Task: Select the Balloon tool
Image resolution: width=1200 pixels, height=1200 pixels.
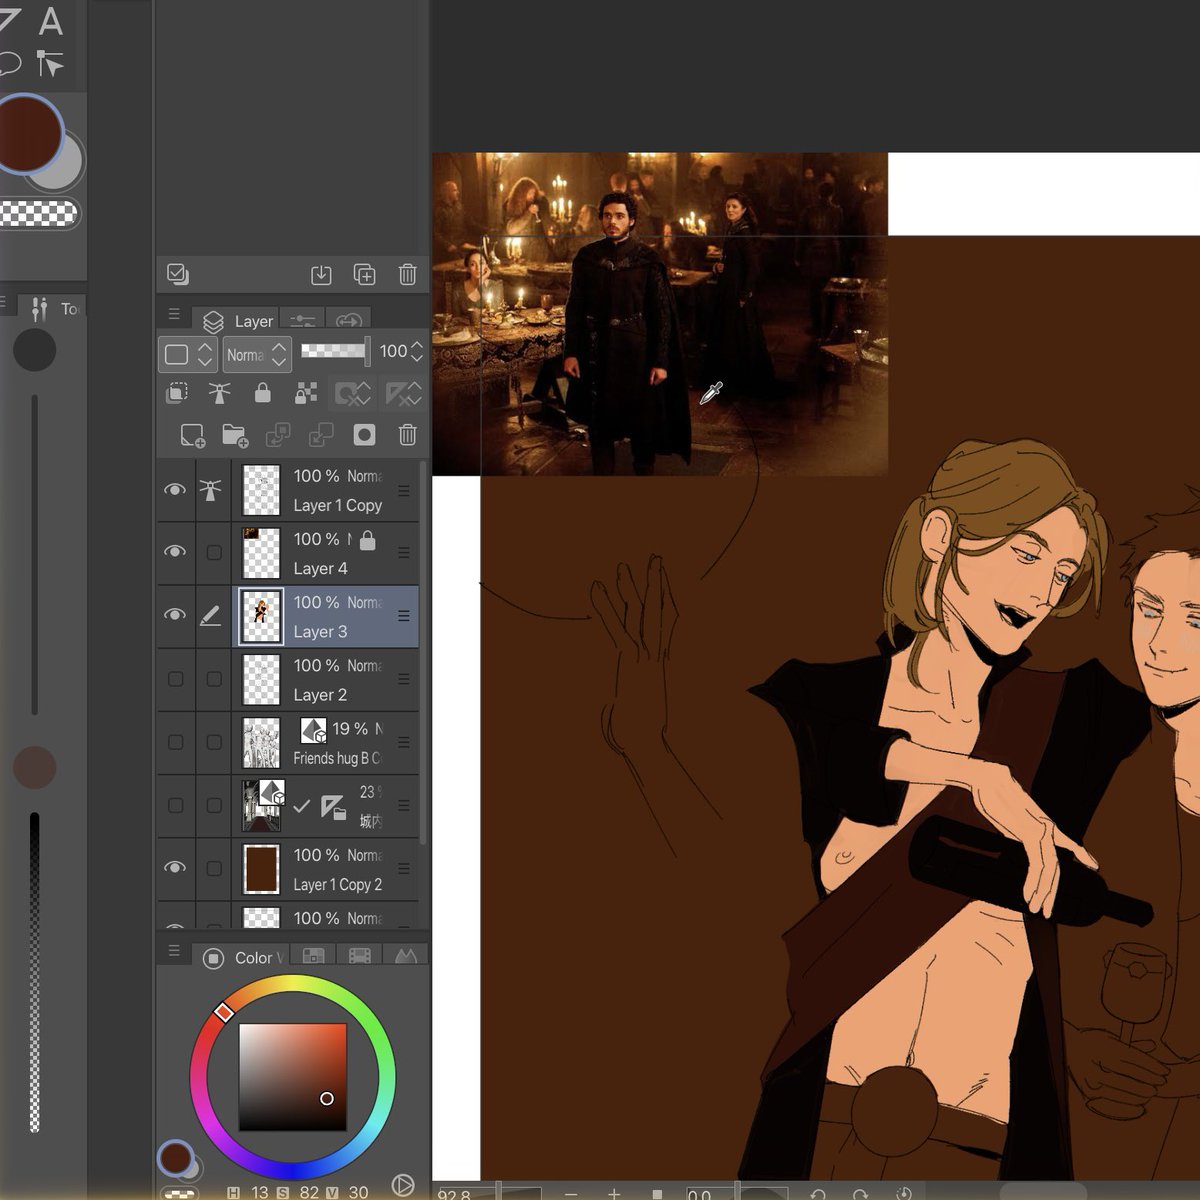Action: (x=9, y=64)
